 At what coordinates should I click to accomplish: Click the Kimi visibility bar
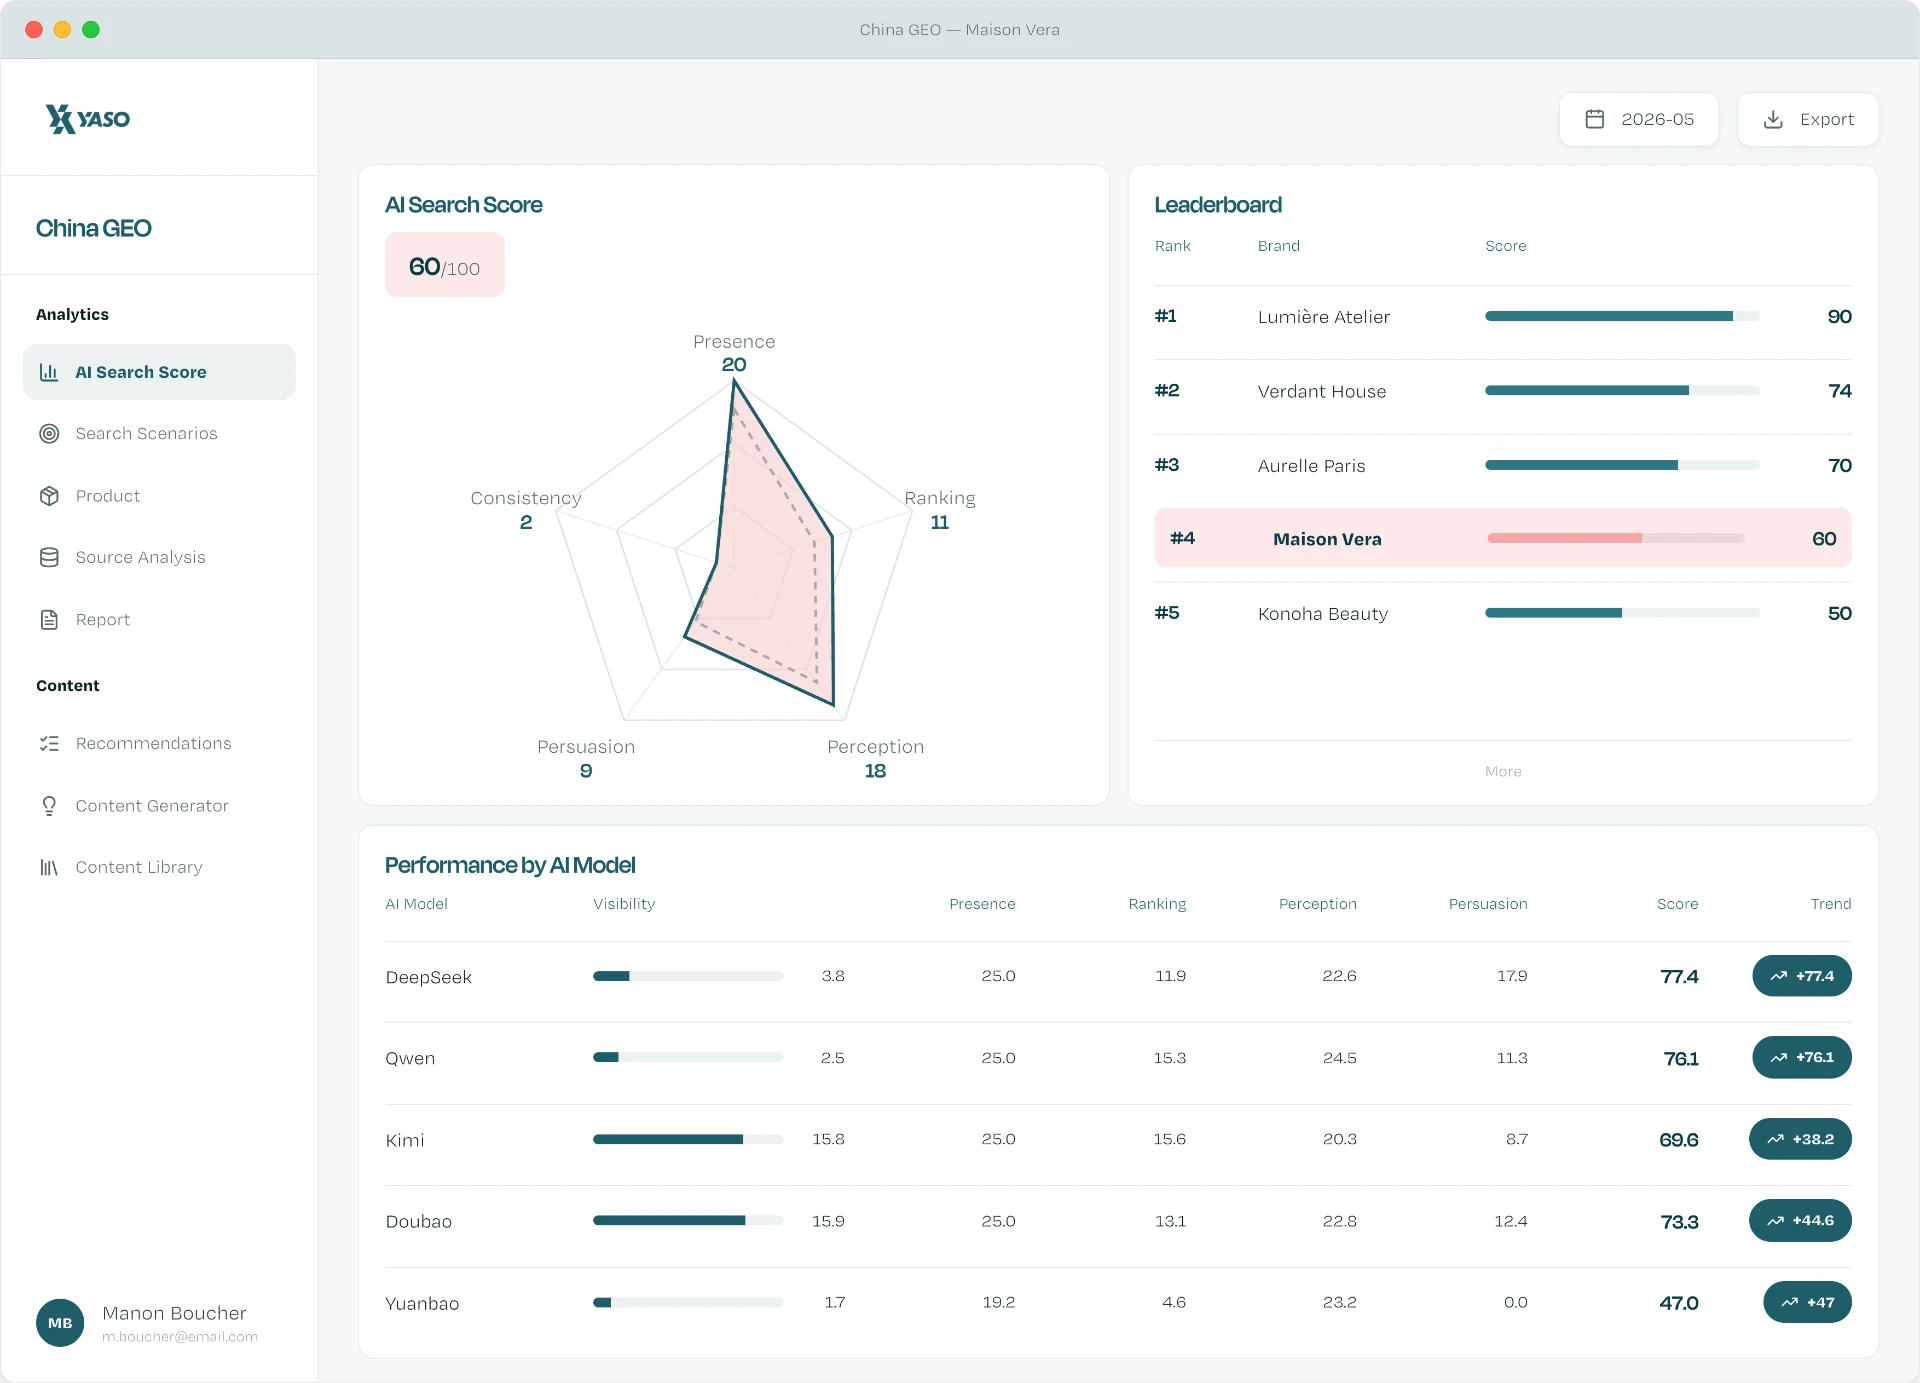688,1139
